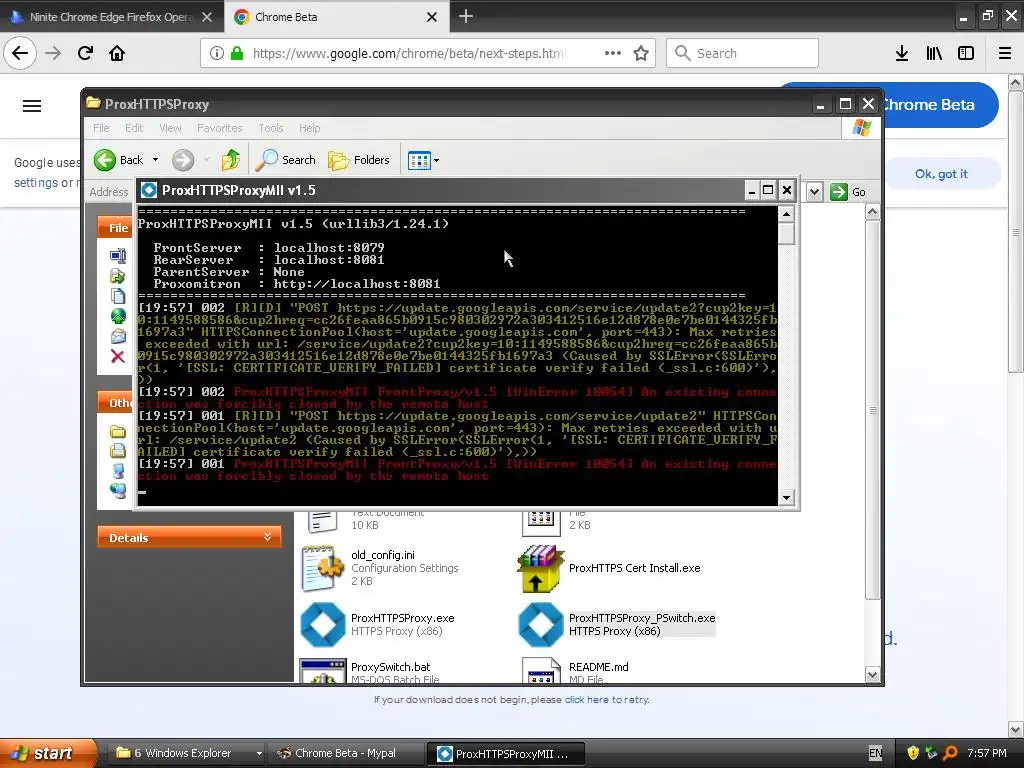Screen dimensions: 1024x768
Task: Open Explorer Help menu
Action: coord(310,128)
